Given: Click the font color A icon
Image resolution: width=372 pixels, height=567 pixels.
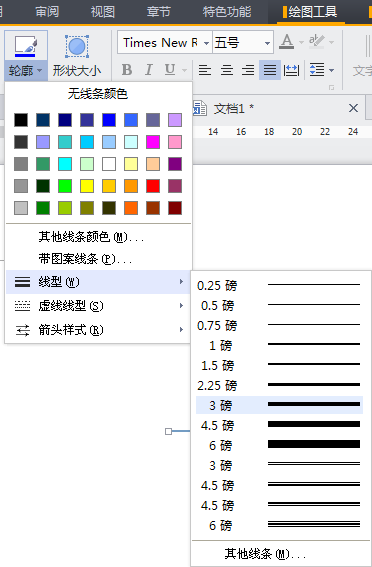Looking at the screenshot, I should point(287,42).
